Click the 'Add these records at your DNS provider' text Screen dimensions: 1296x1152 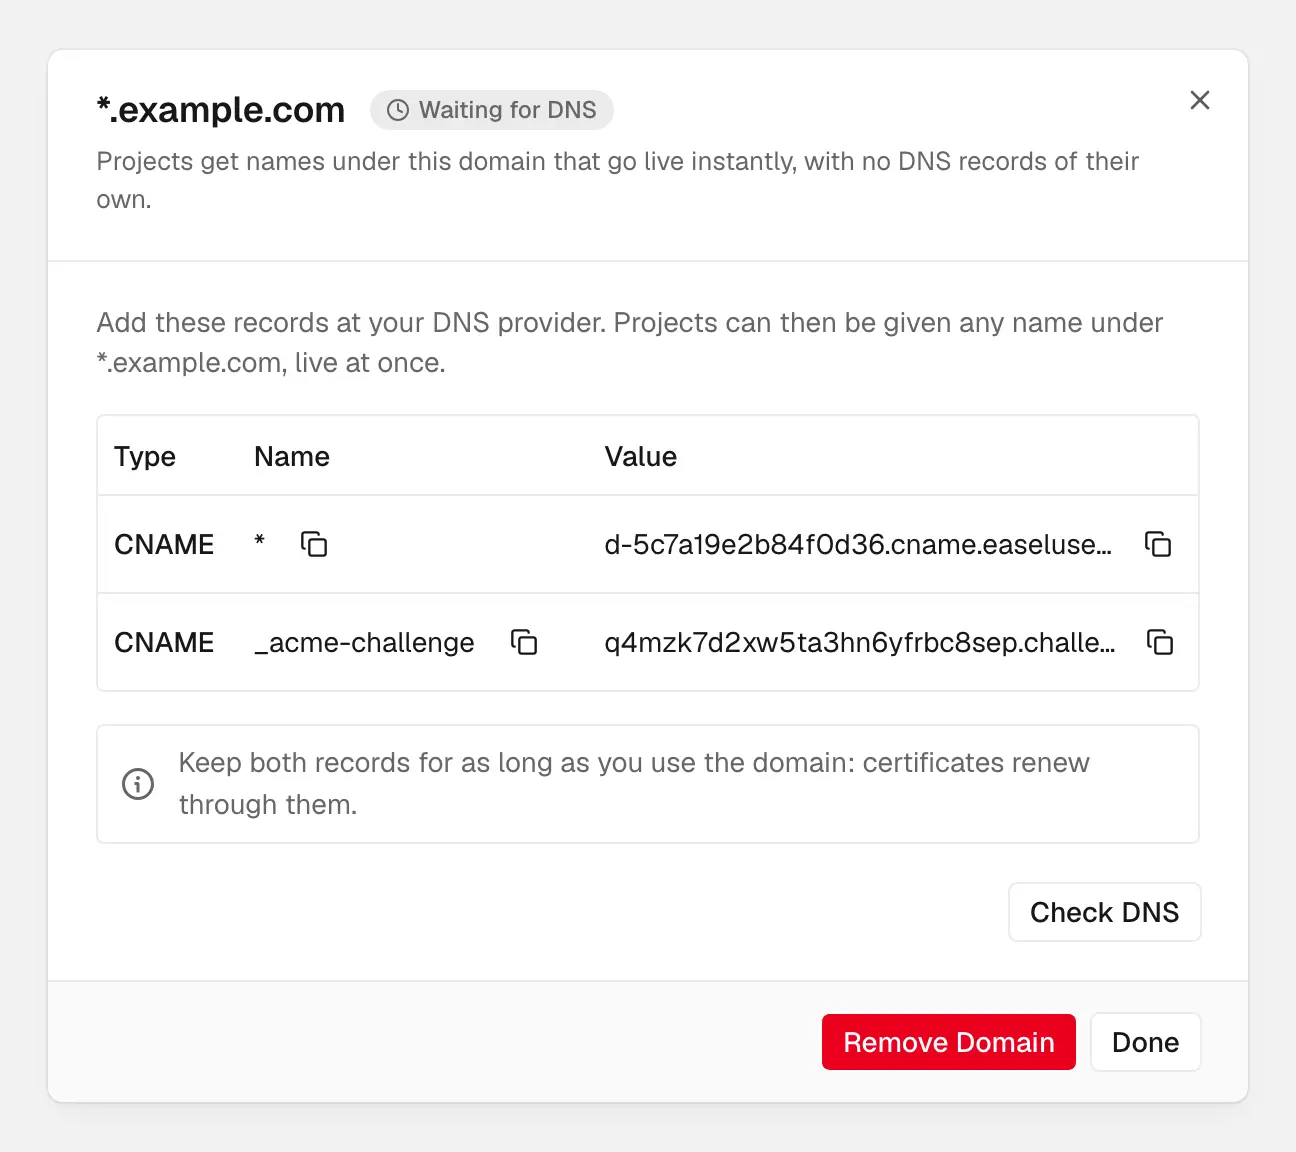630,342
